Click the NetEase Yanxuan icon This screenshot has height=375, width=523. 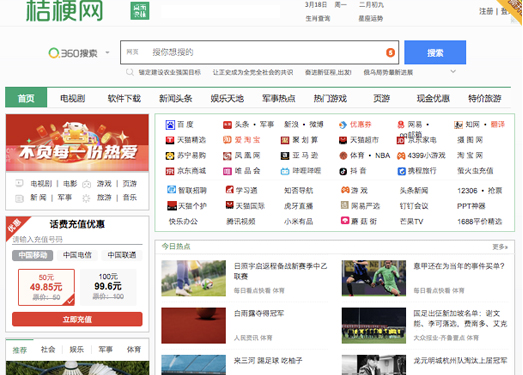point(345,205)
